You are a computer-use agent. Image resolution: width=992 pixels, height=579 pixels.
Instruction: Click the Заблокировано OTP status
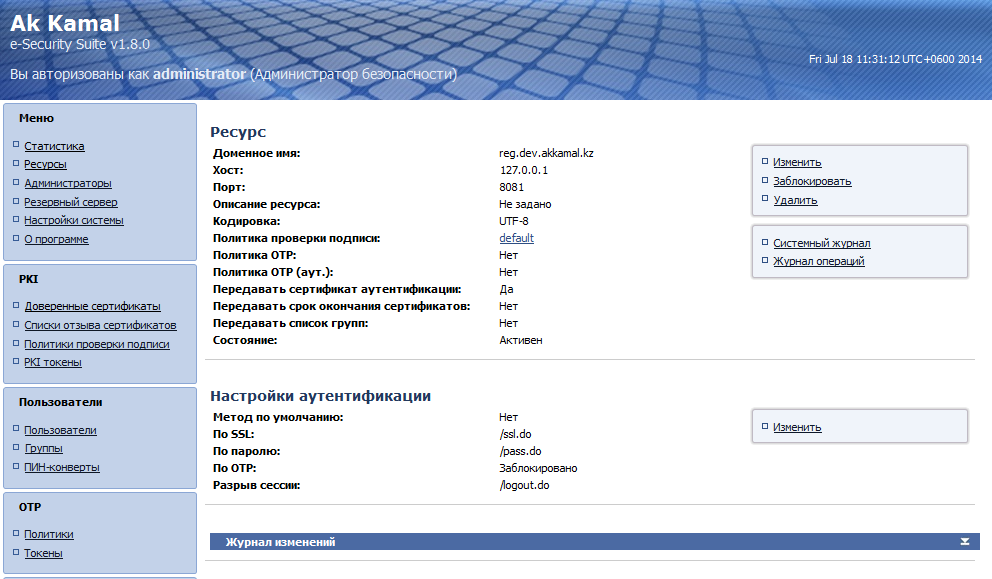coord(538,468)
